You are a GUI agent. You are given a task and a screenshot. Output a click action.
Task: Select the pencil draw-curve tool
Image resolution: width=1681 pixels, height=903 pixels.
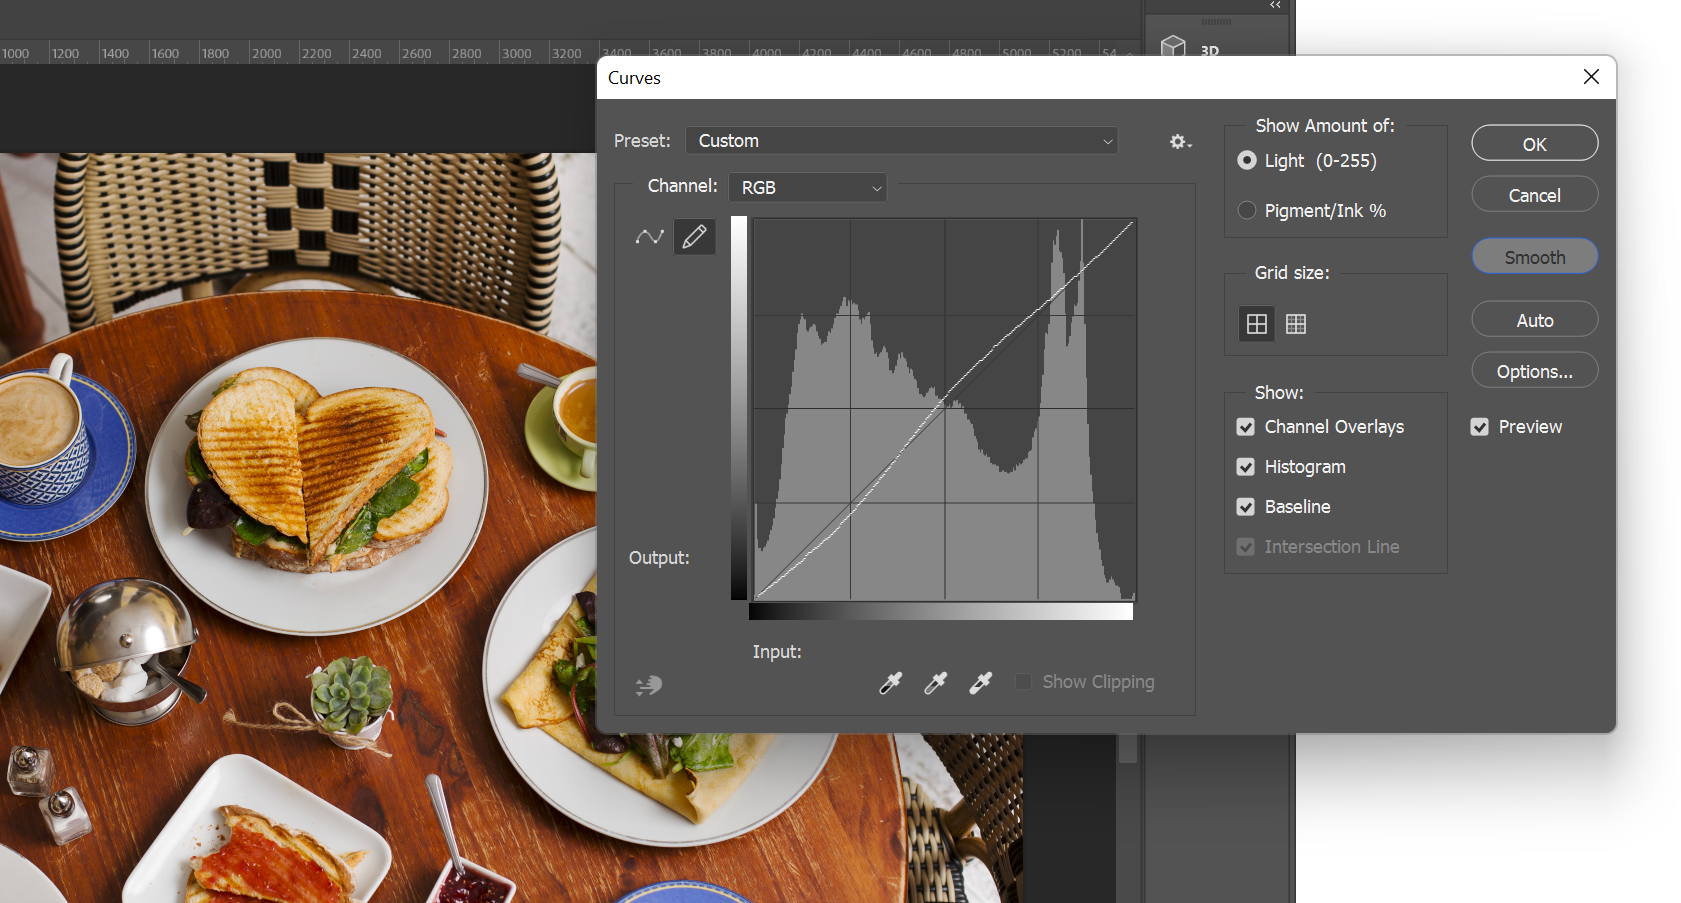[x=695, y=237]
